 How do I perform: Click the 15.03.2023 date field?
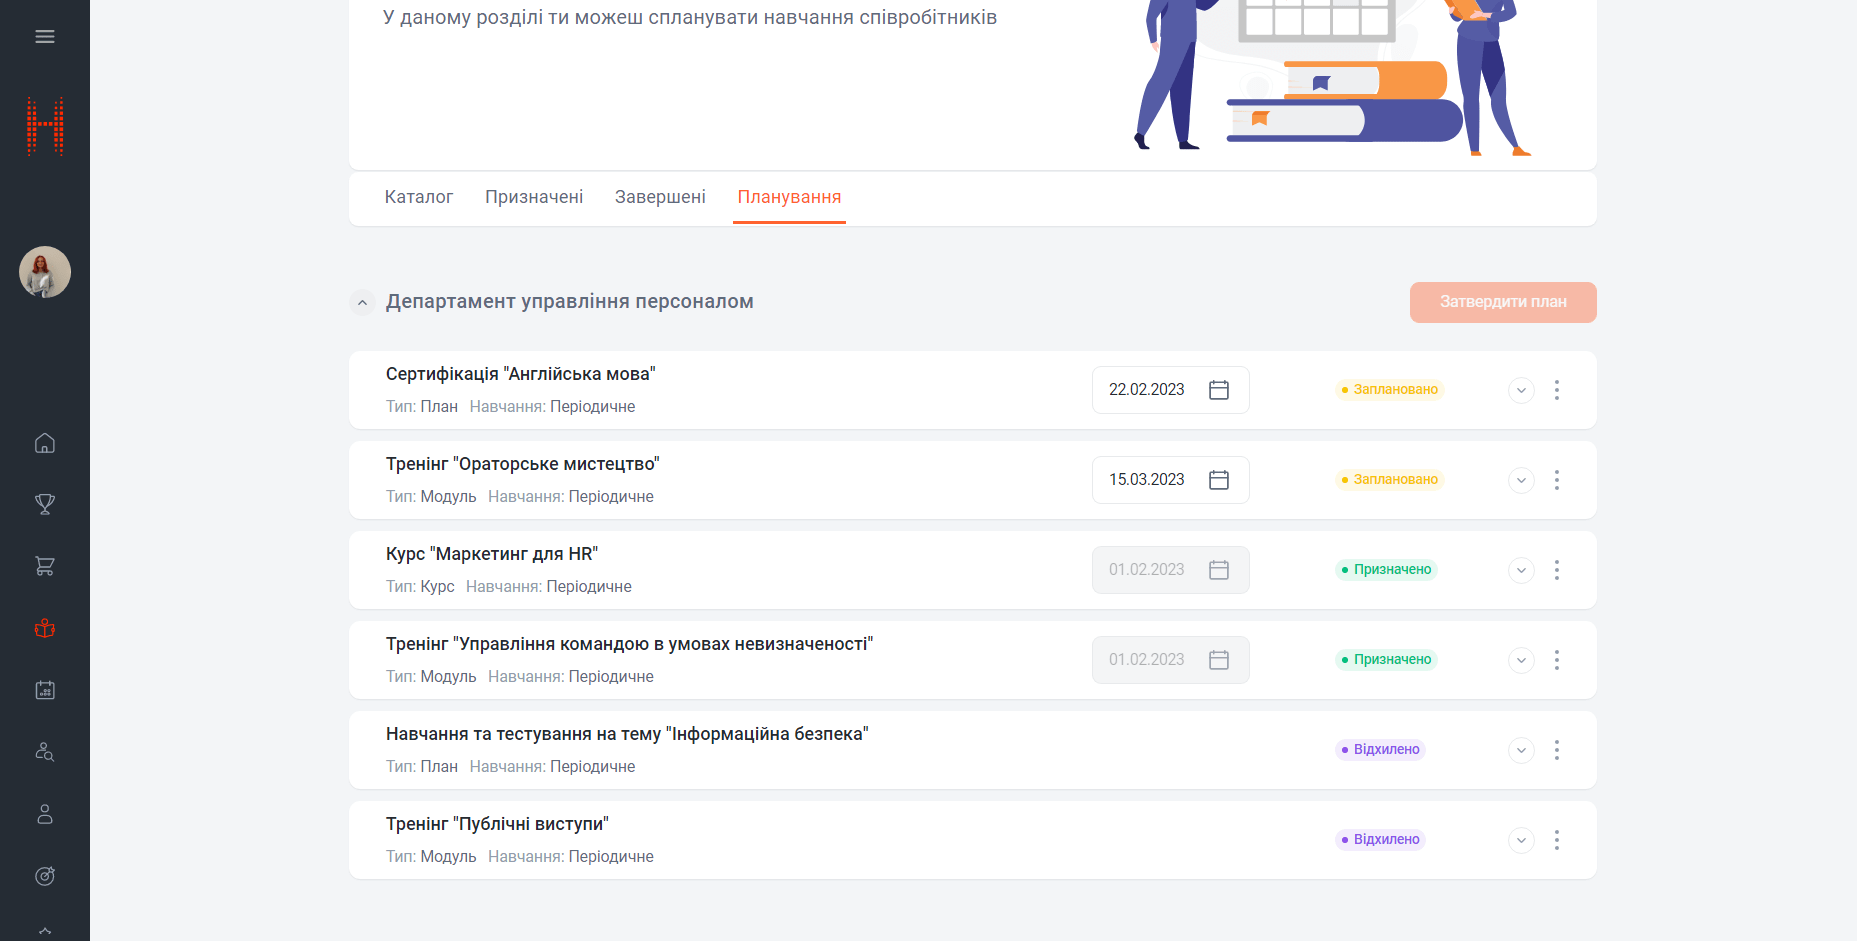coord(1147,480)
